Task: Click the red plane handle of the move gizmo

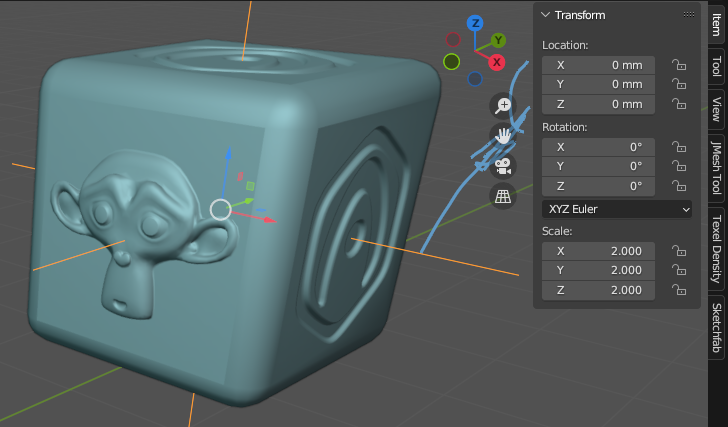Action: coord(240,176)
